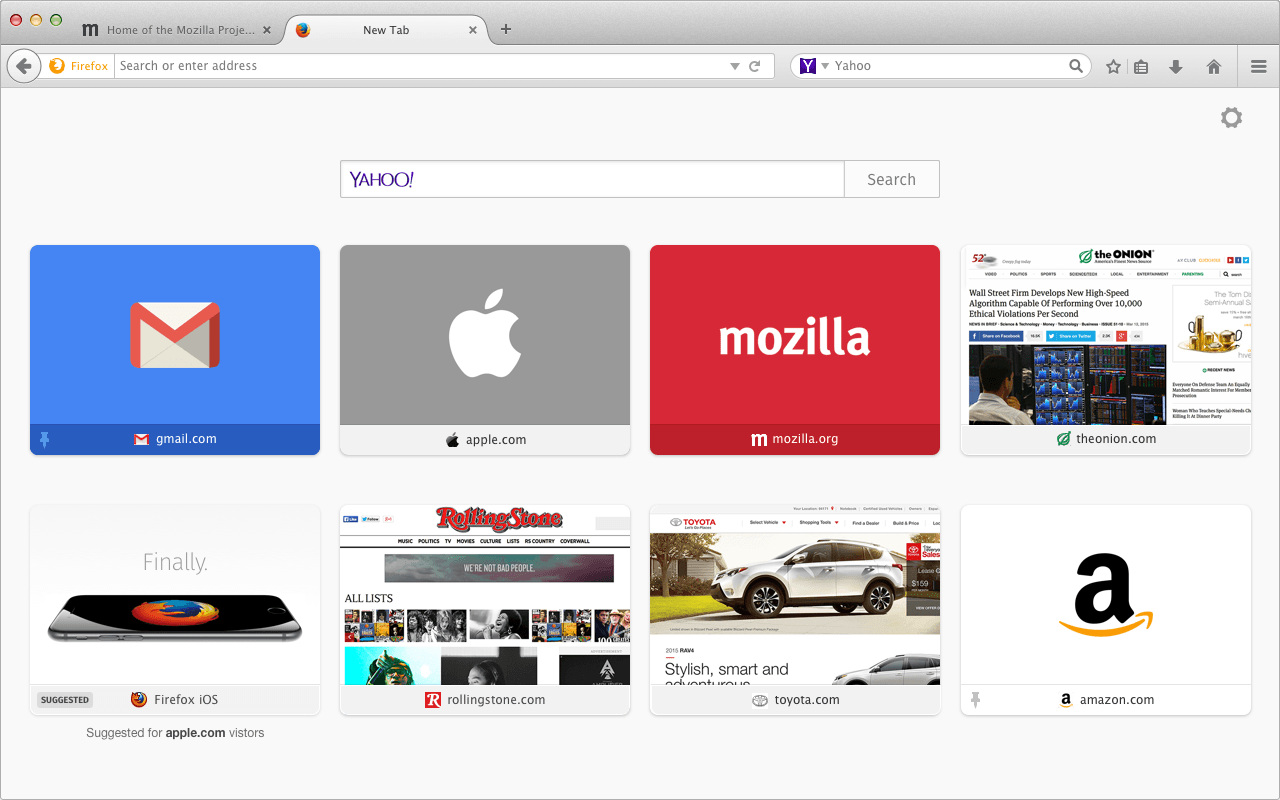Image resolution: width=1280 pixels, height=800 pixels.
Task: Open the Yahoo search engine dropdown
Action: coord(814,66)
